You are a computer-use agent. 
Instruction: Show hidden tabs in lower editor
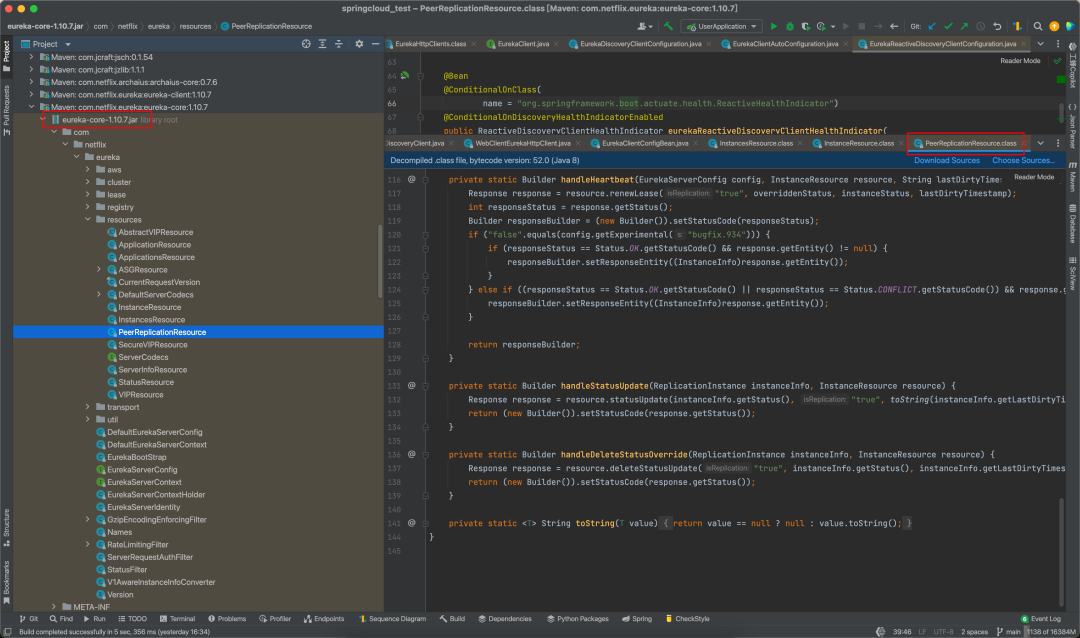[x=1041, y=143]
